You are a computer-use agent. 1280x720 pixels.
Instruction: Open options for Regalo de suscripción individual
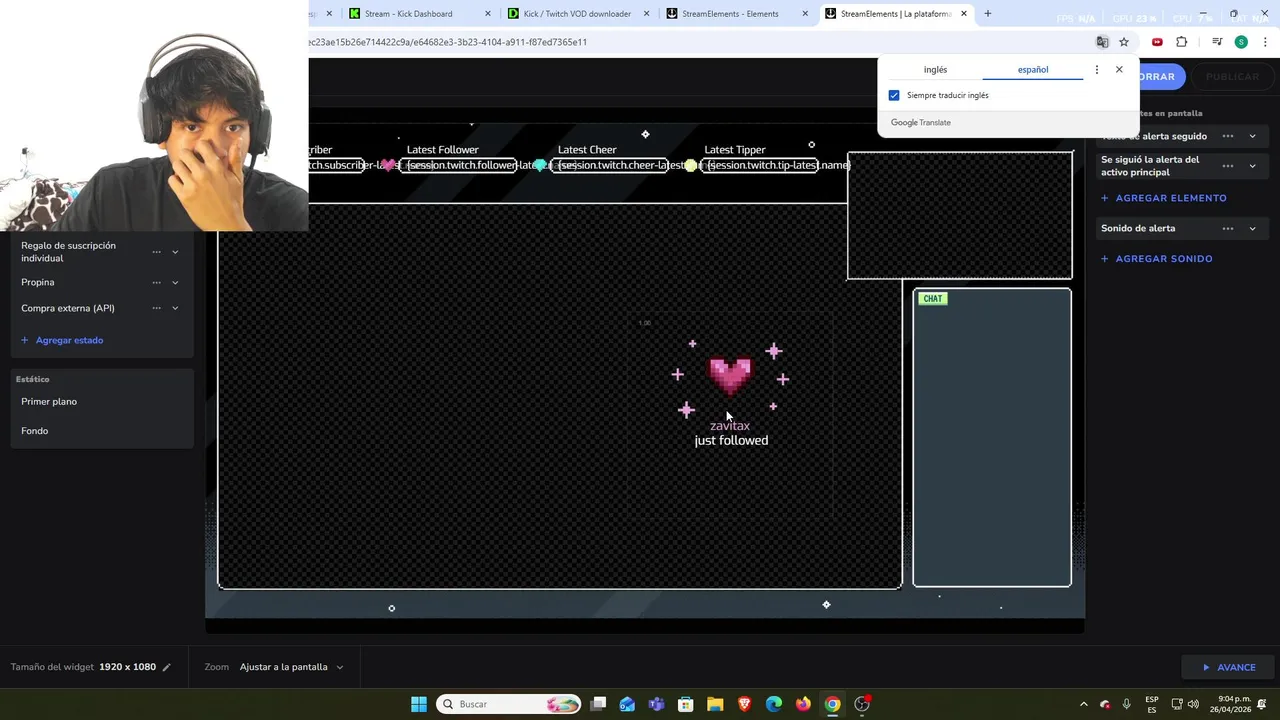point(156,252)
